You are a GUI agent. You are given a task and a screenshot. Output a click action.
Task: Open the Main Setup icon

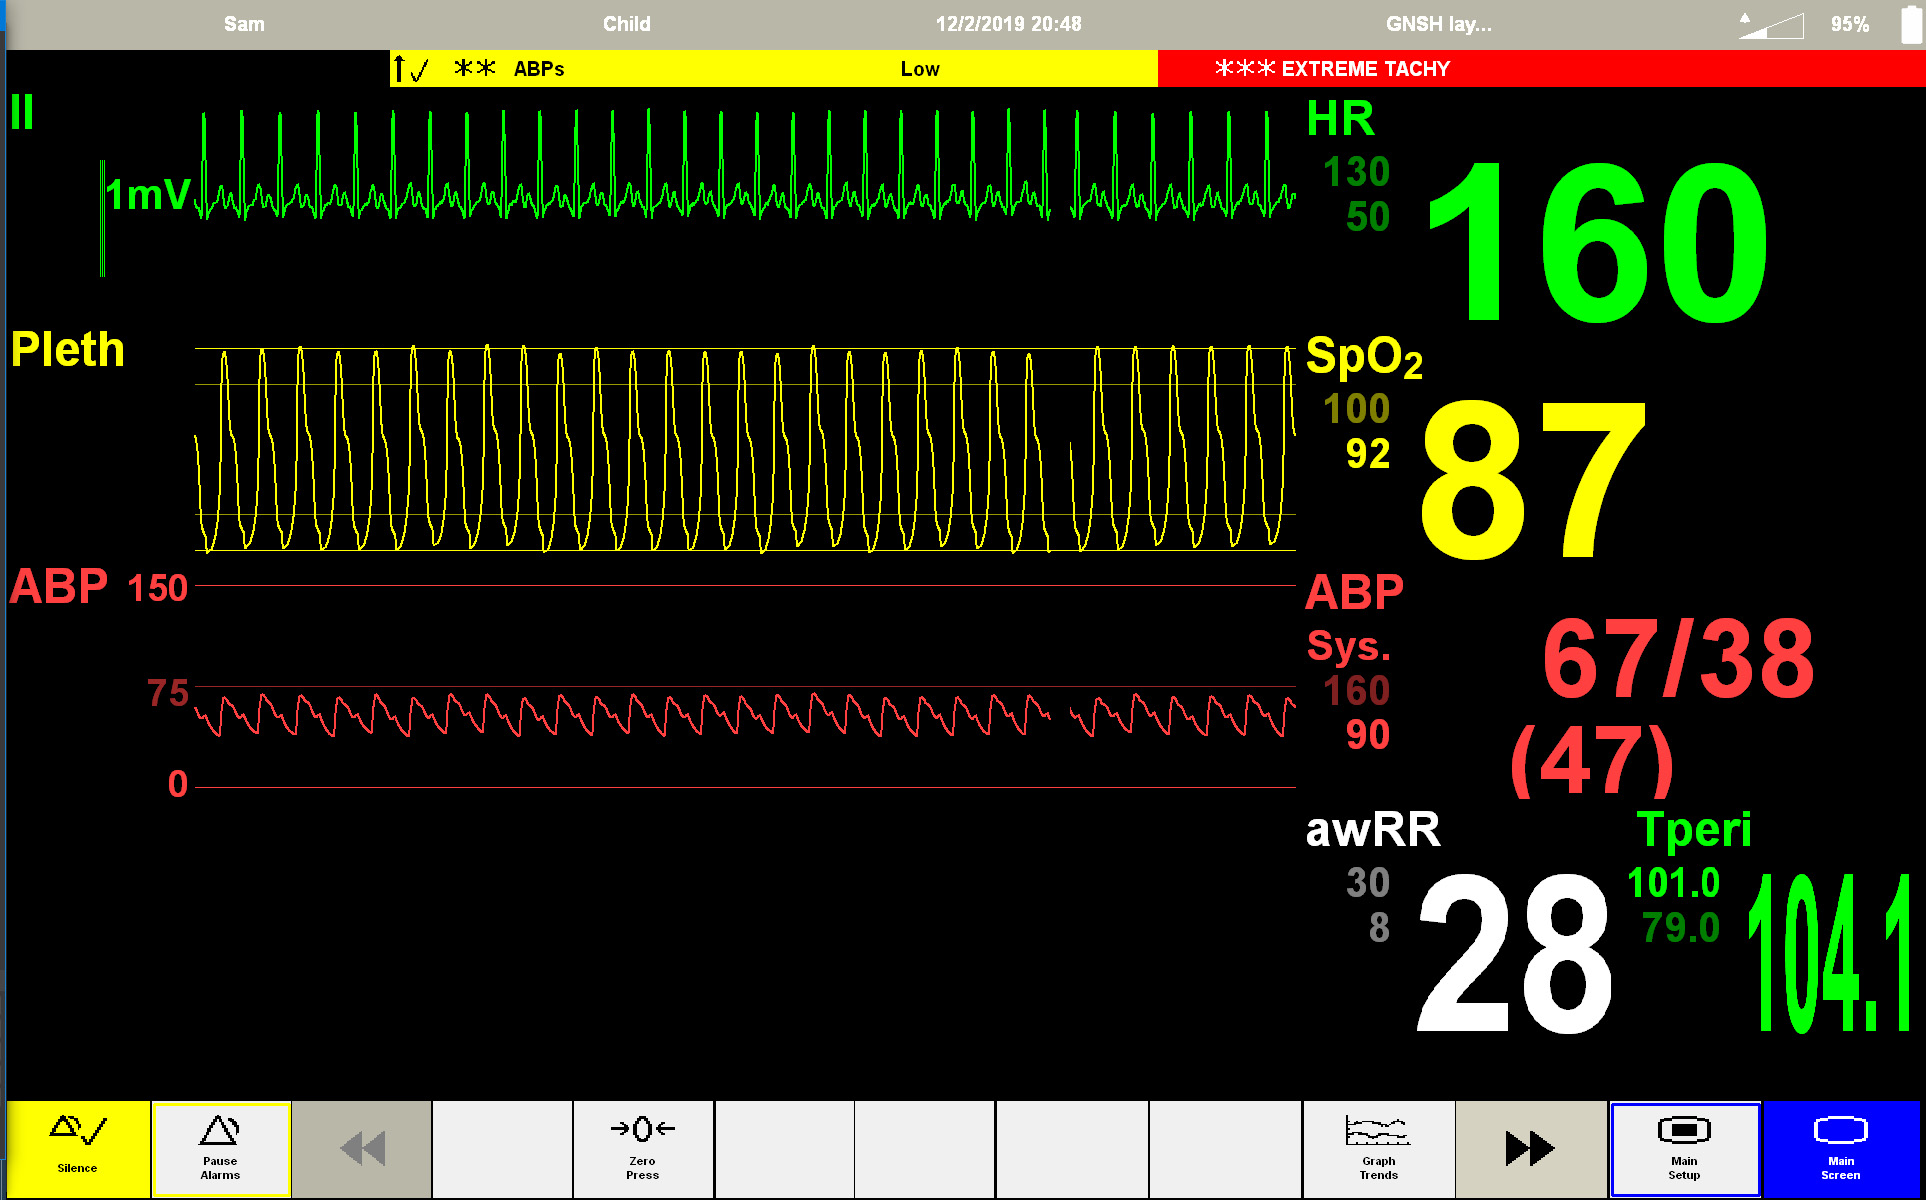tap(1684, 1131)
